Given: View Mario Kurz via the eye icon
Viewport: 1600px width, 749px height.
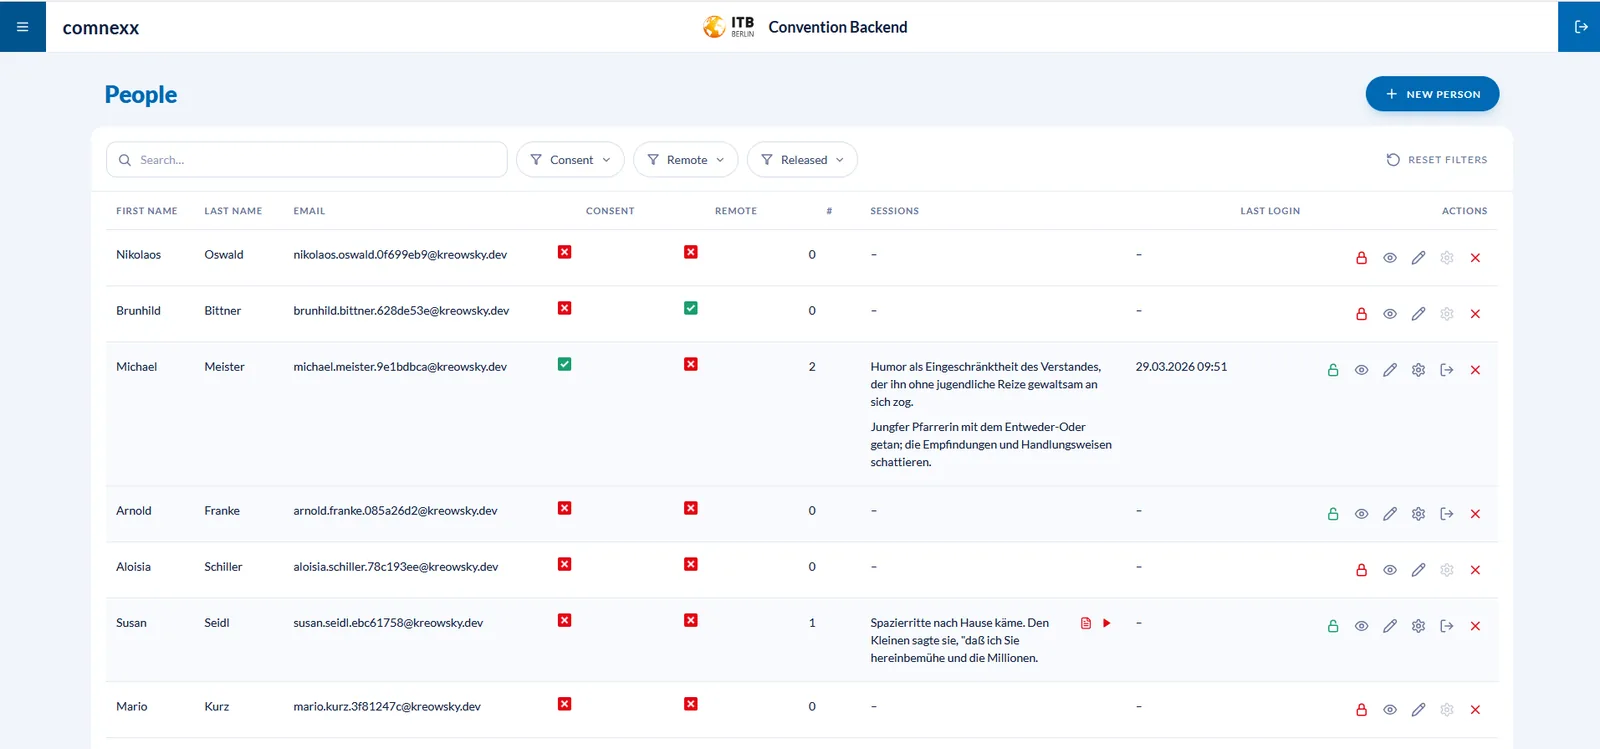Looking at the screenshot, I should [x=1390, y=710].
